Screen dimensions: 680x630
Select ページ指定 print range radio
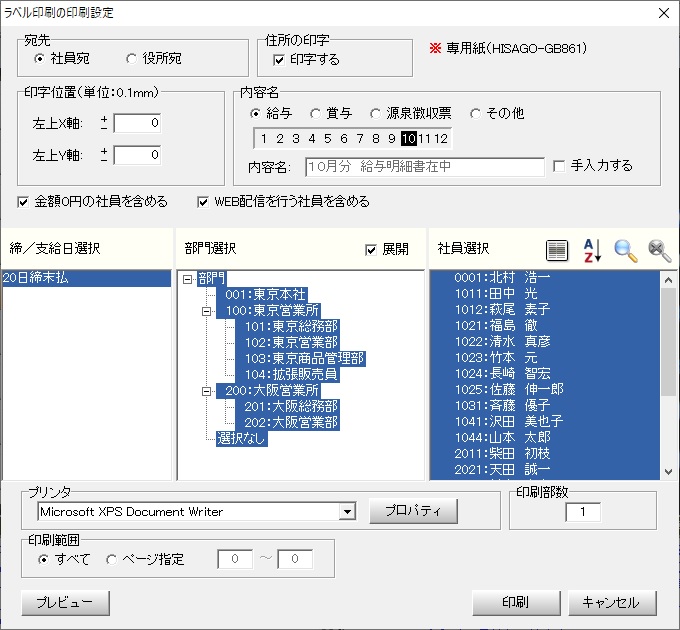pyautogui.click(x=111, y=559)
